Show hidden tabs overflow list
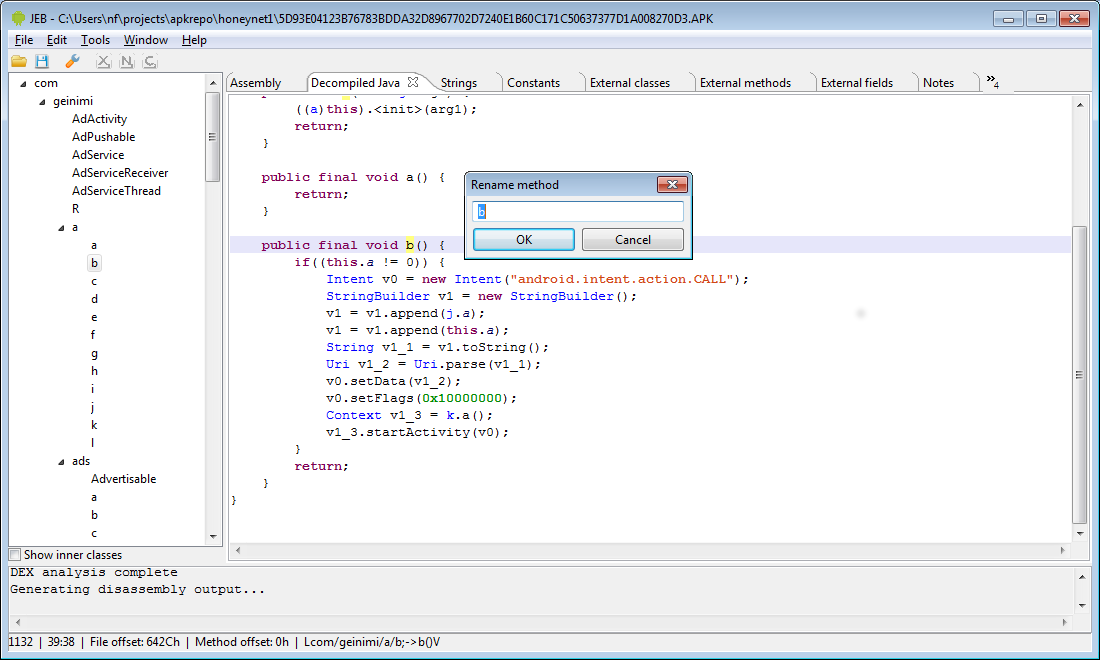Image resolution: width=1100 pixels, height=660 pixels. 991,82
